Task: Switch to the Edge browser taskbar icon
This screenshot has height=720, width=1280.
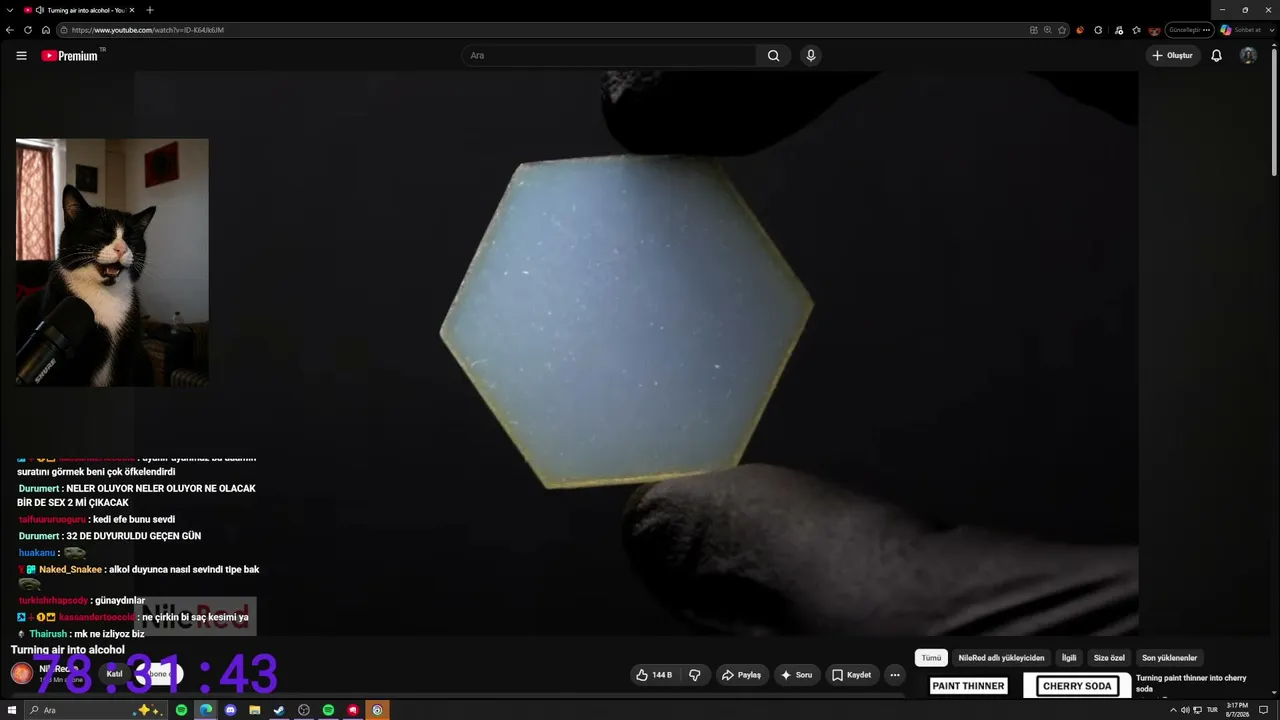Action: pos(206,710)
